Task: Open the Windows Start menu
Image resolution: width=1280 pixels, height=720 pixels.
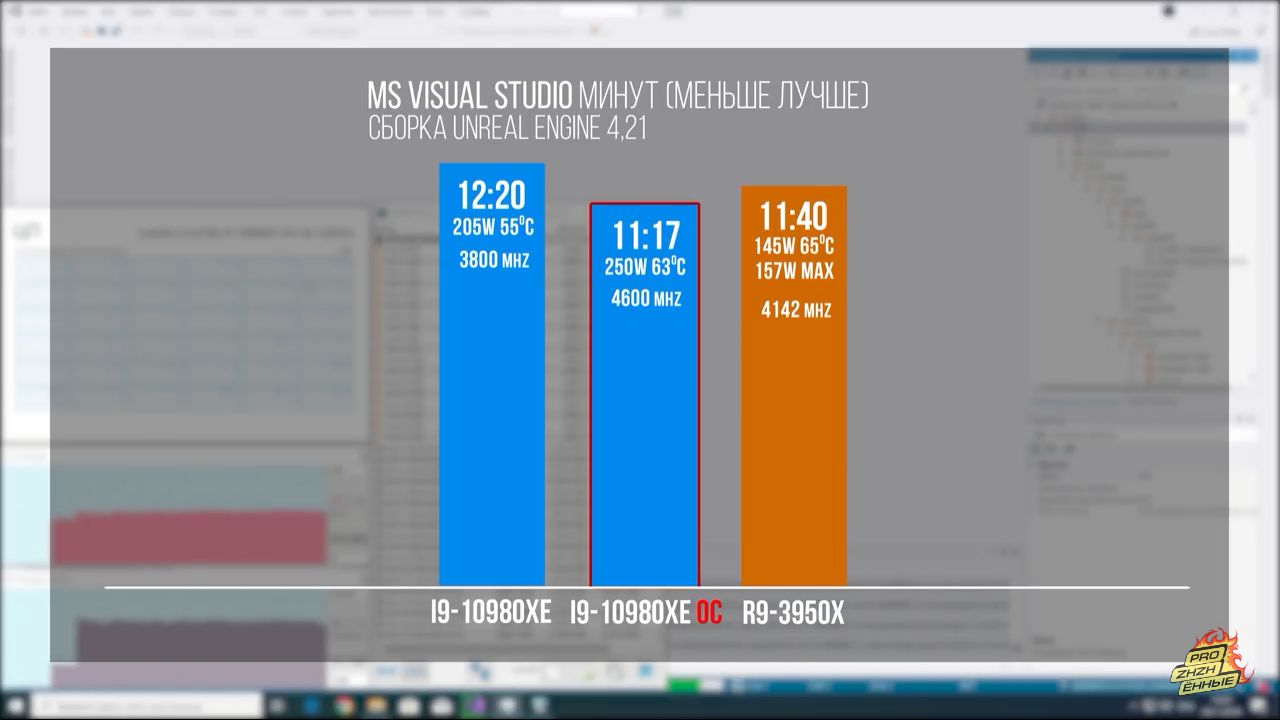Action: (17, 704)
